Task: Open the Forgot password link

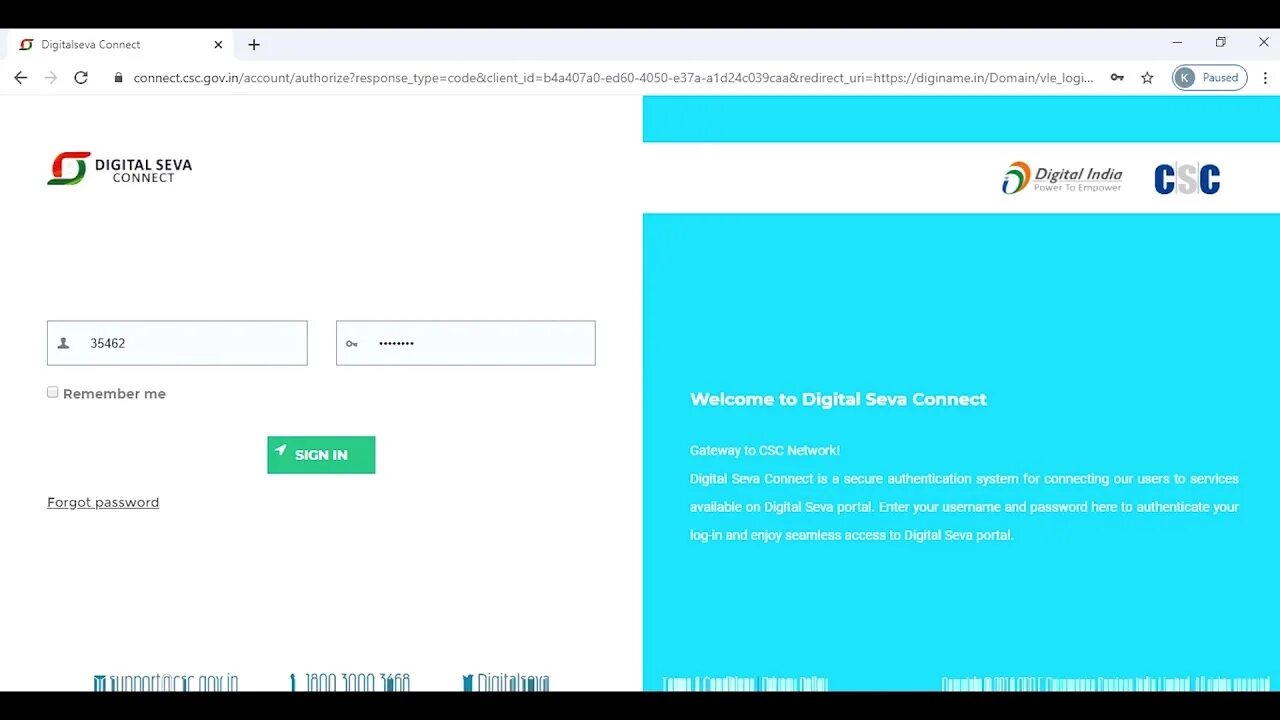Action: pos(103,502)
